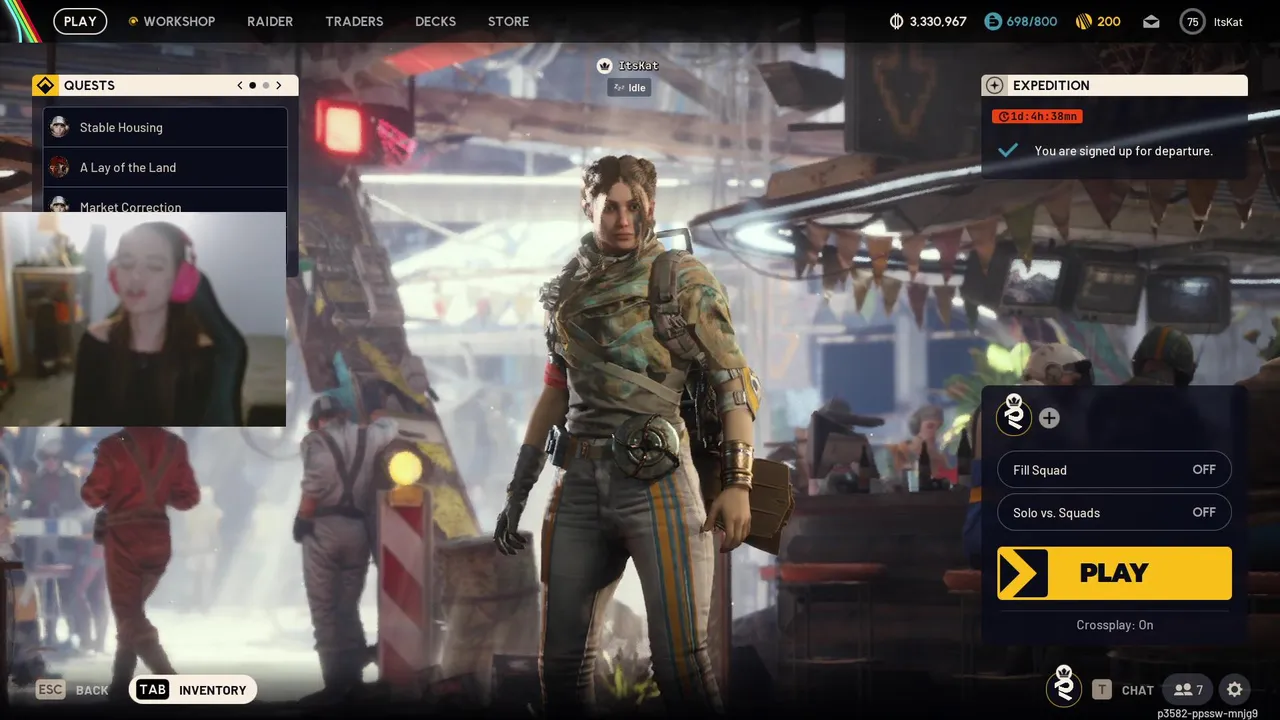The width and height of the screenshot is (1280, 720).
Task: Open the settings gear icon
Action: pos(1235,689)
